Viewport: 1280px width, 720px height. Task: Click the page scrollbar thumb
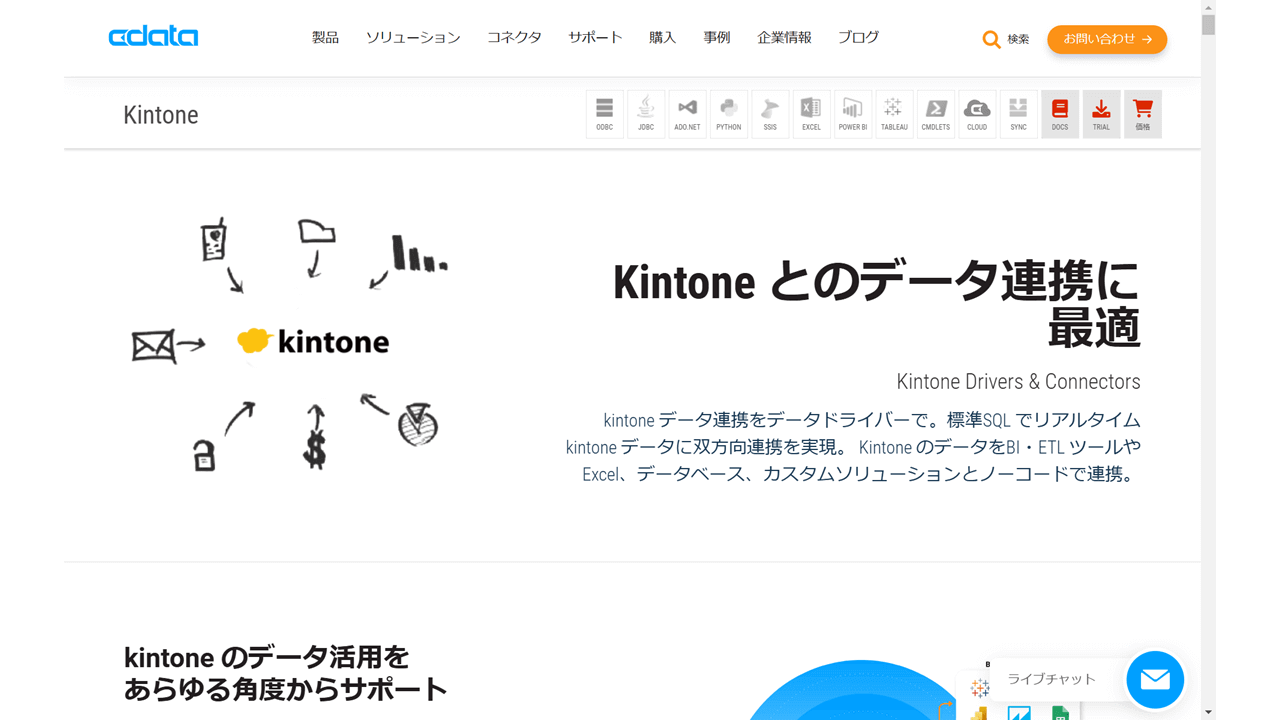(x=1208, y=24)
